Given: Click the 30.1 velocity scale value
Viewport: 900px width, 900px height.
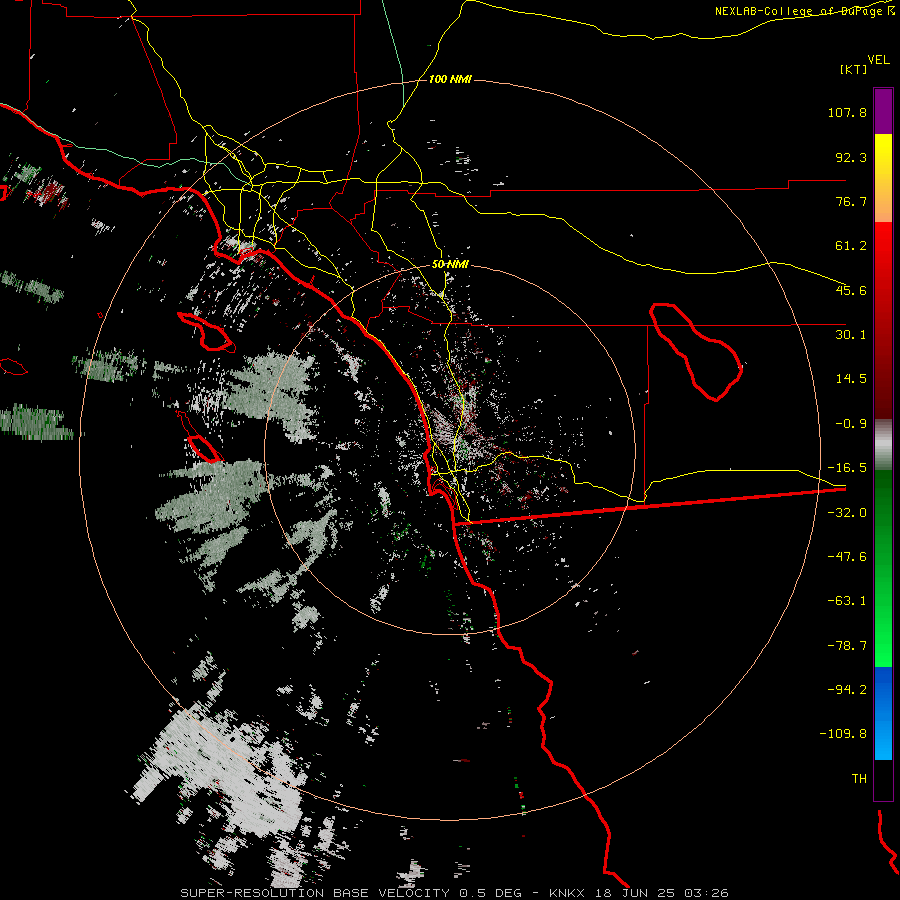Looking at the screenshot, I should (x=851, y=335).
